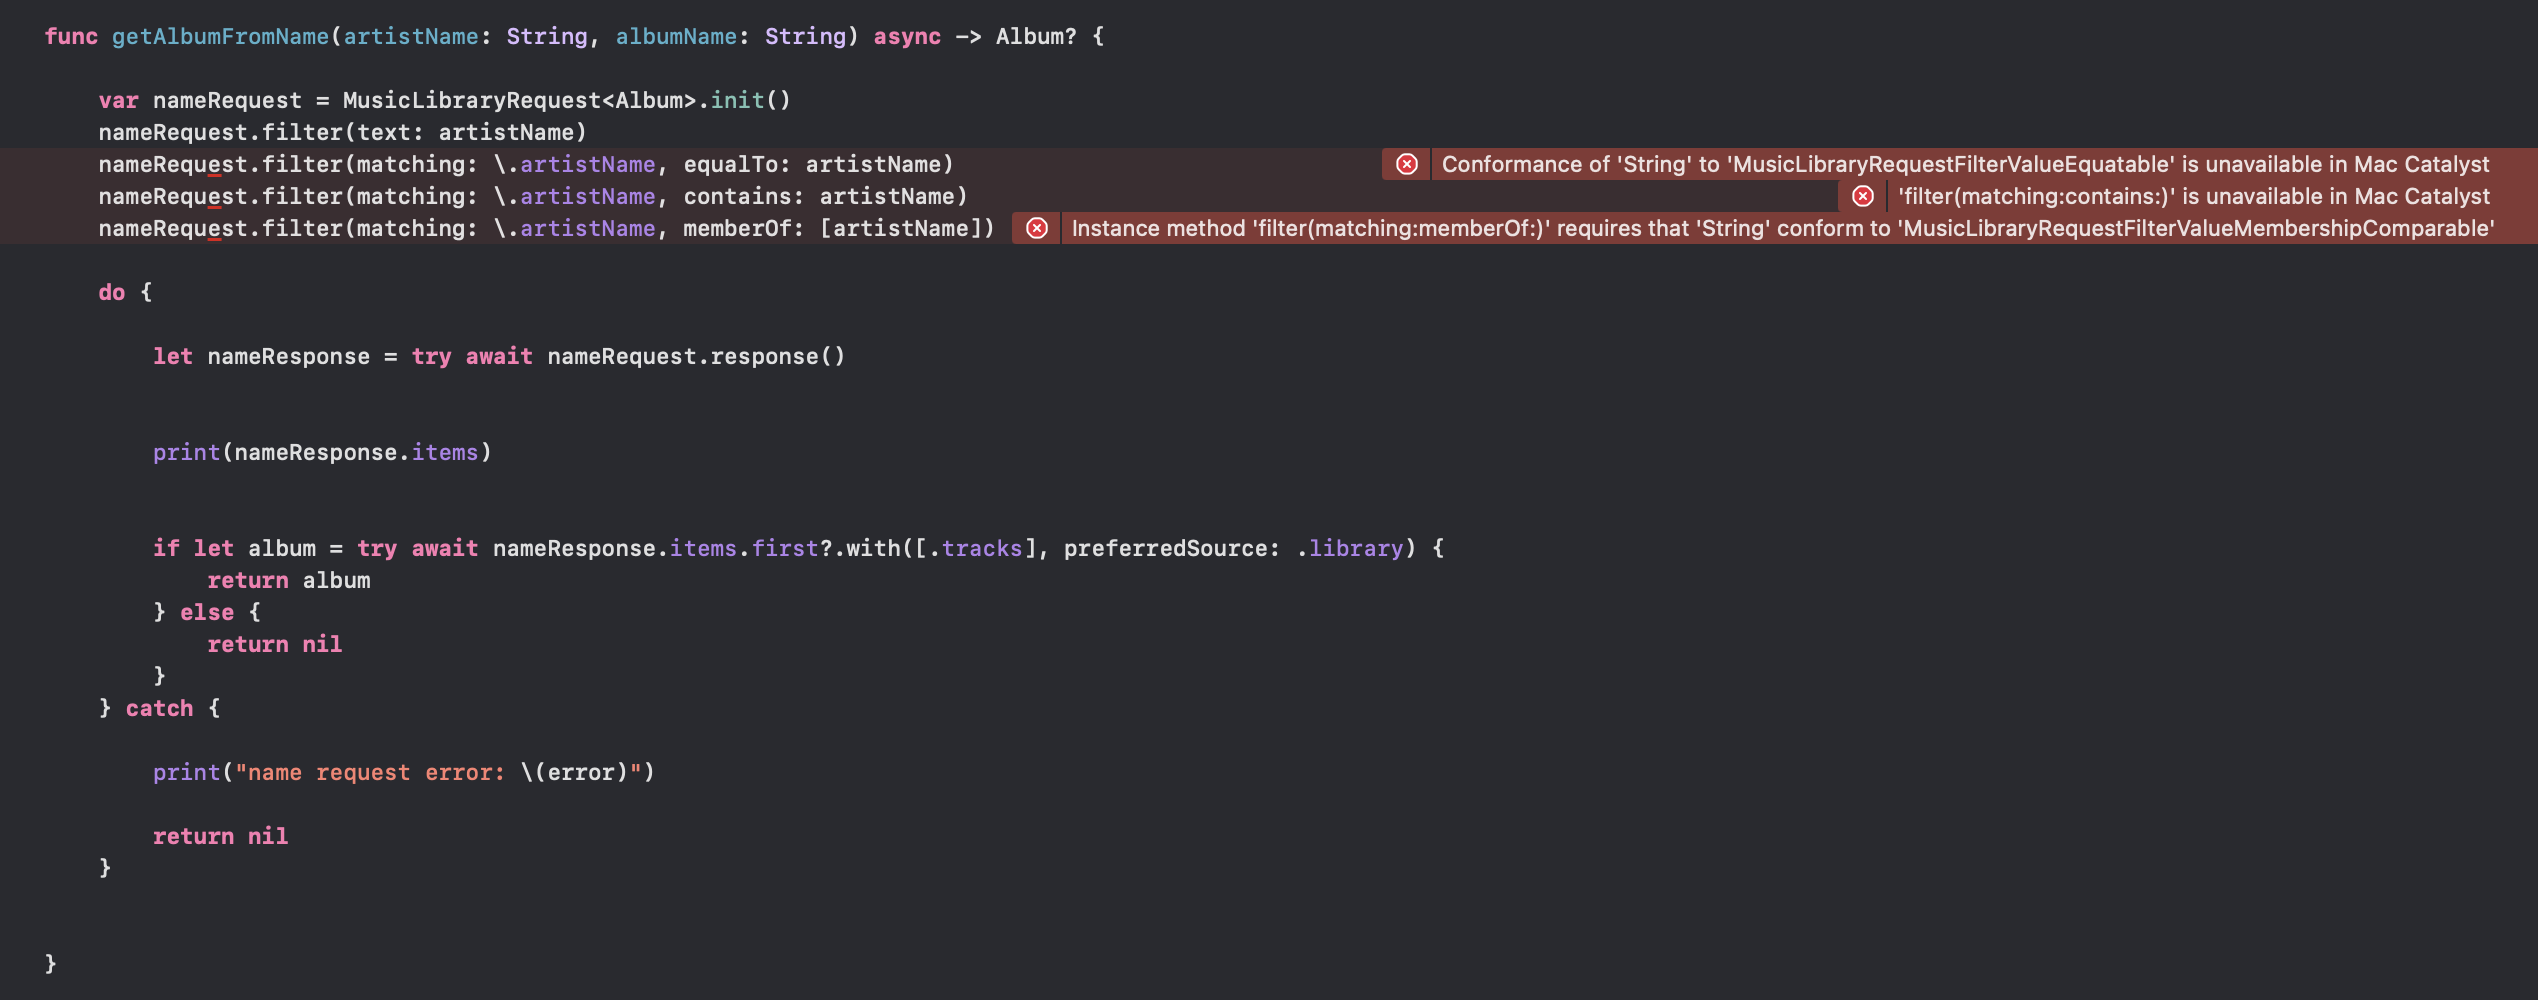Click error icon beside the contains unavailable message
The image size is (2538, 1000).
1862,196
